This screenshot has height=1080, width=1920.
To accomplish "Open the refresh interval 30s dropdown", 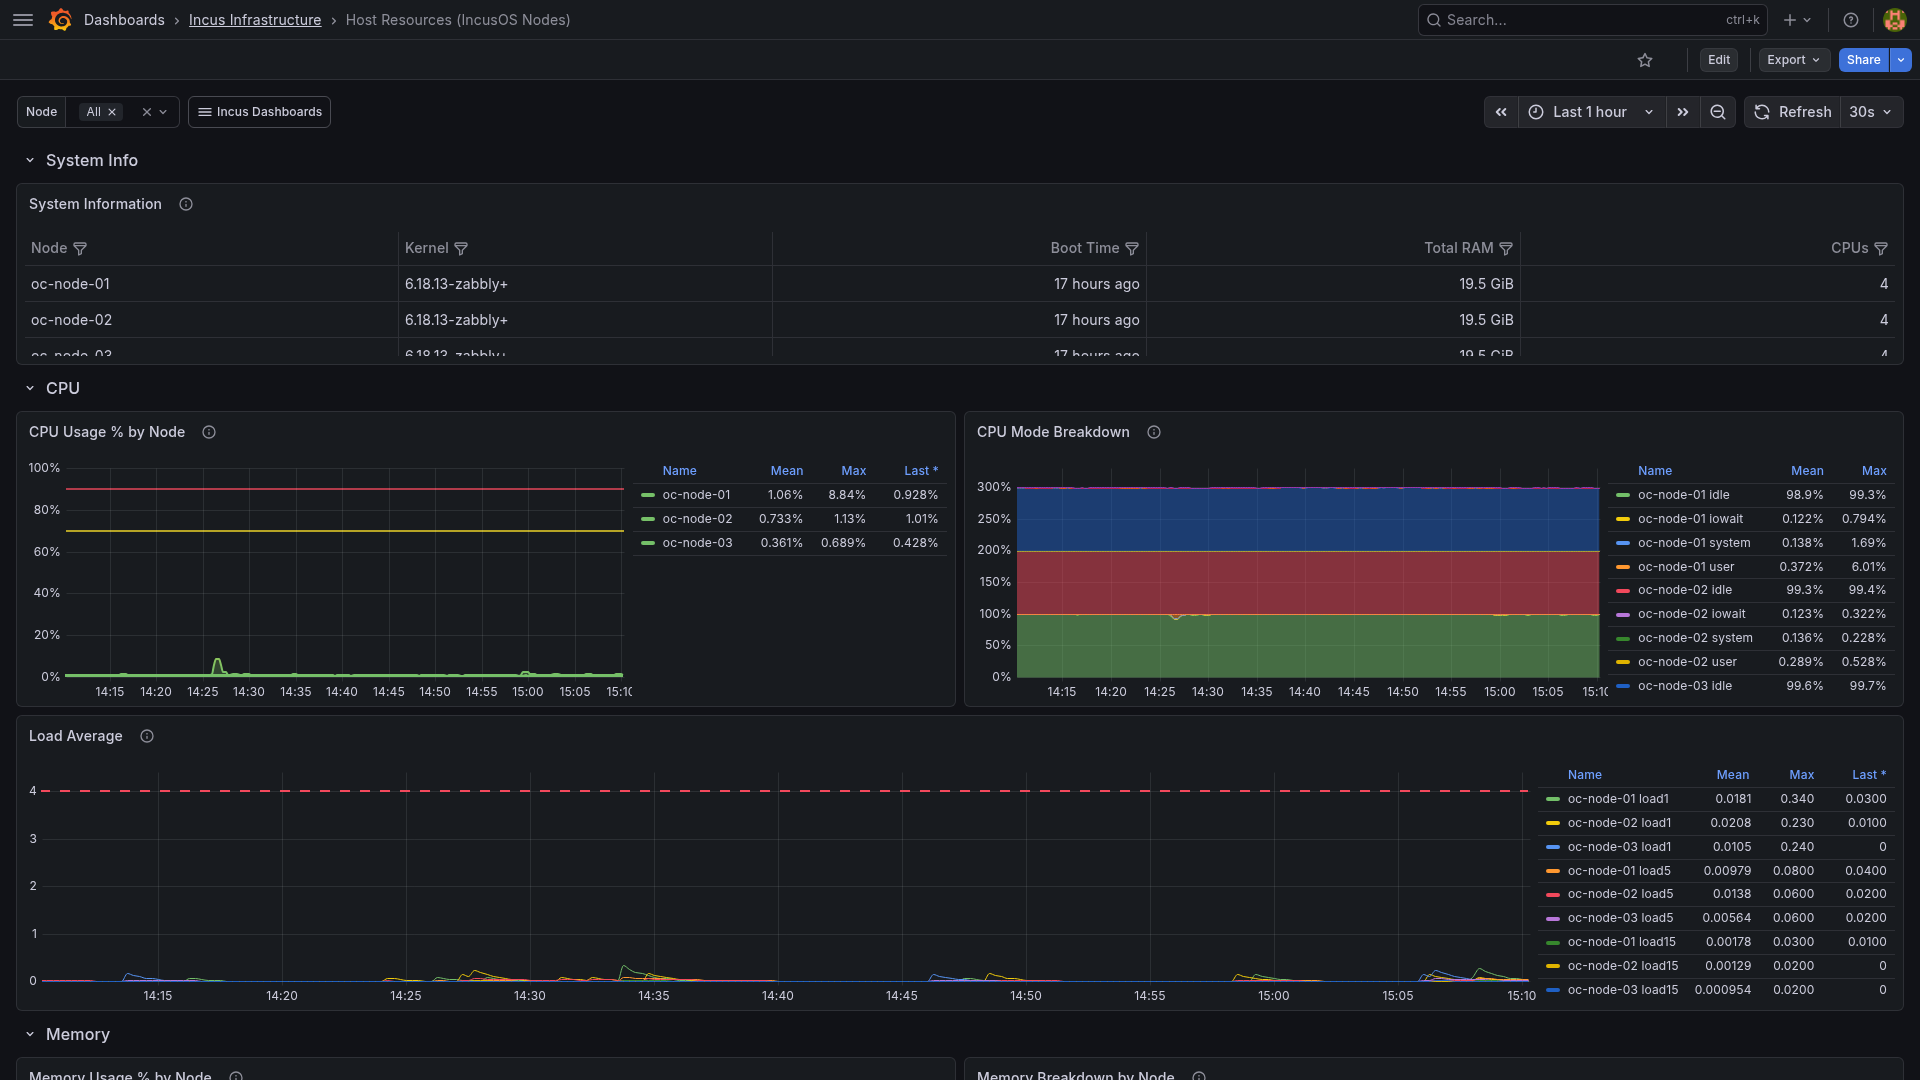I will coord(1870,112).
